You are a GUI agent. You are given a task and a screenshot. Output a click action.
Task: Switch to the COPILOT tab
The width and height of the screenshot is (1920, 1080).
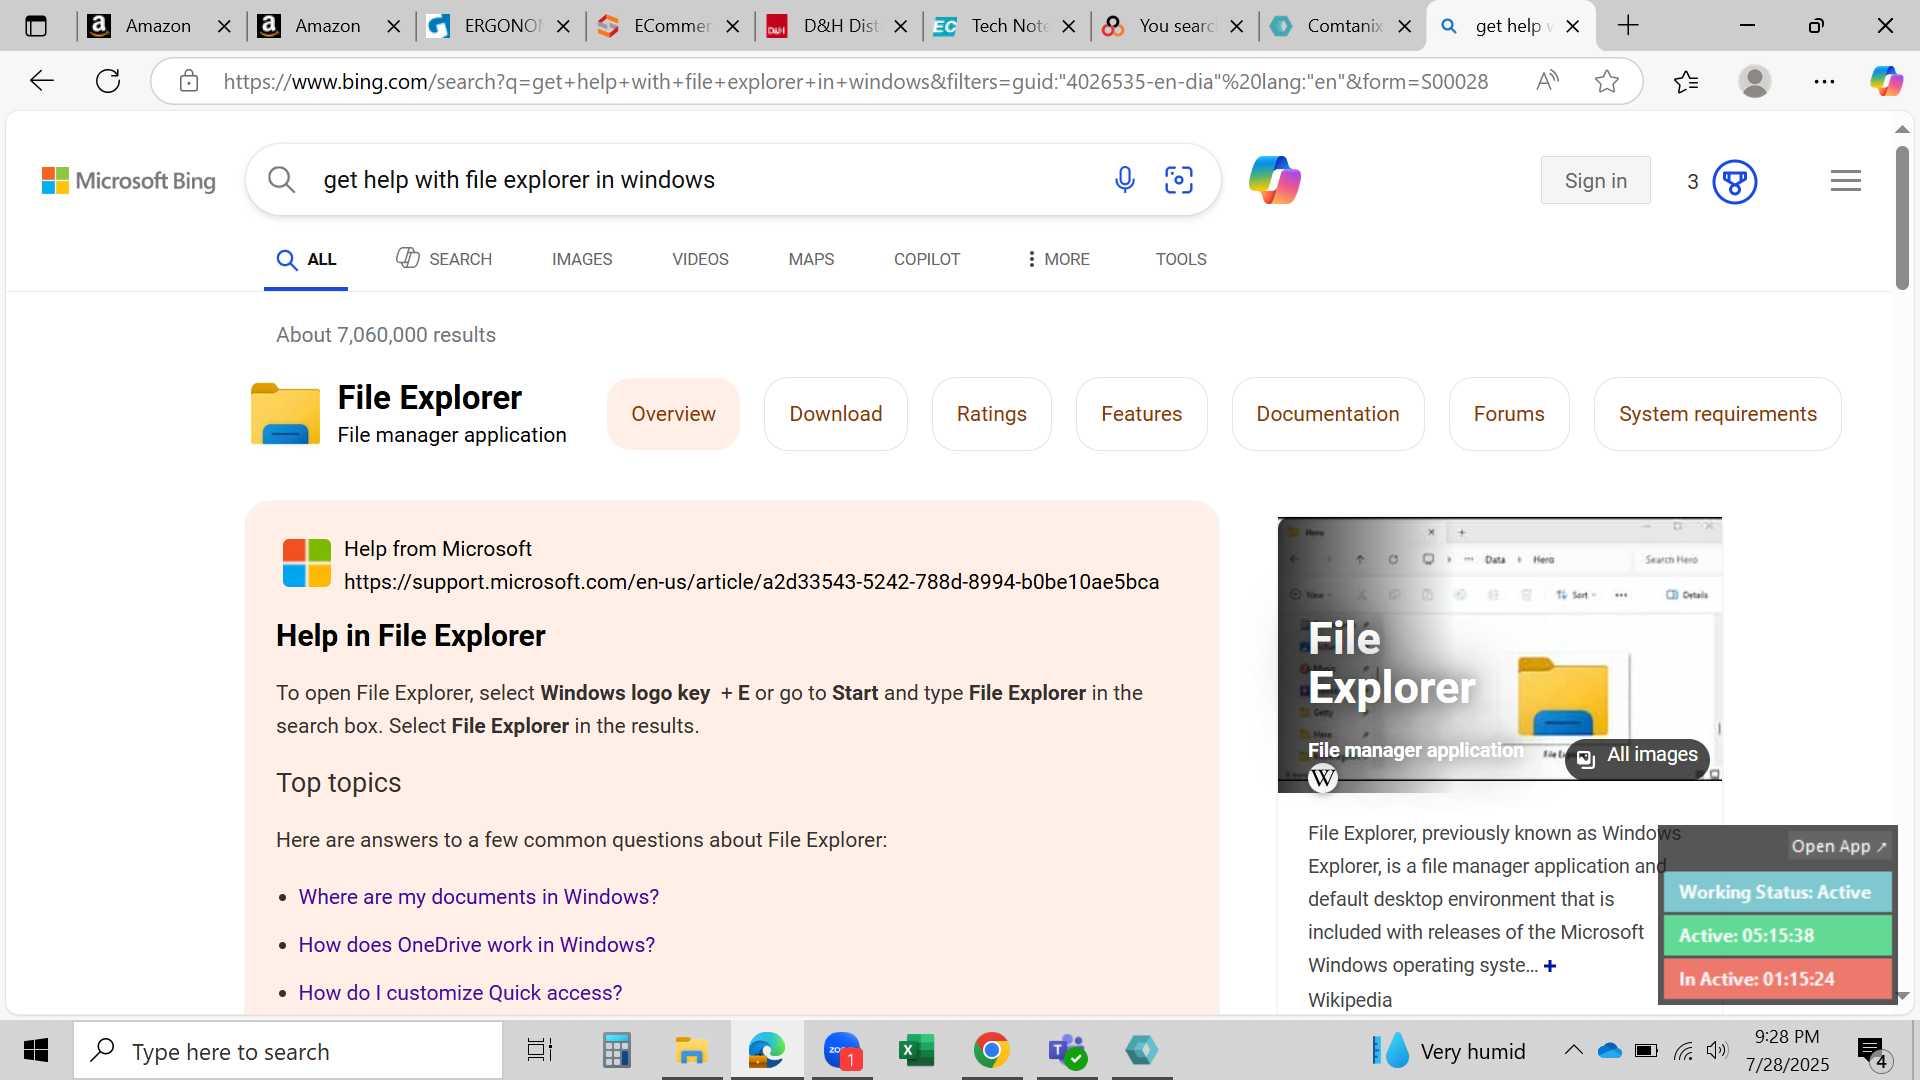pyautogui.click(x=927, y=259)
